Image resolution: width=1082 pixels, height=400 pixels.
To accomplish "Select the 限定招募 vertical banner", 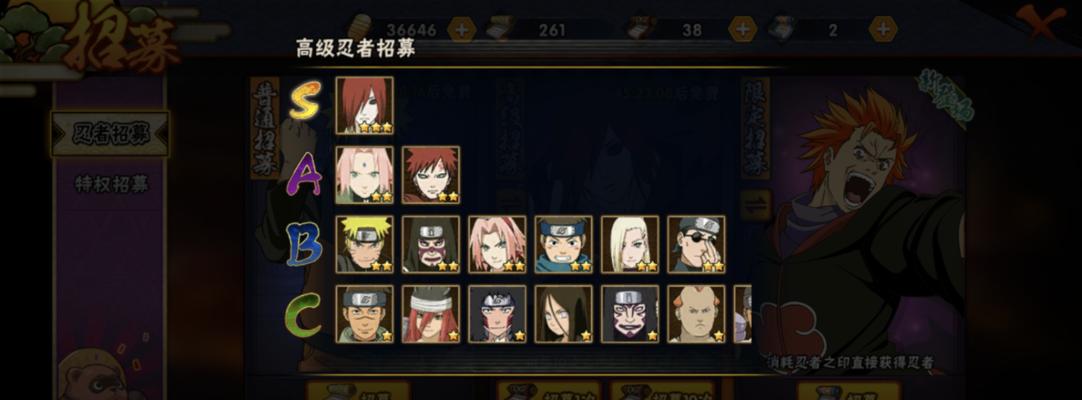I will coord(755,128).
